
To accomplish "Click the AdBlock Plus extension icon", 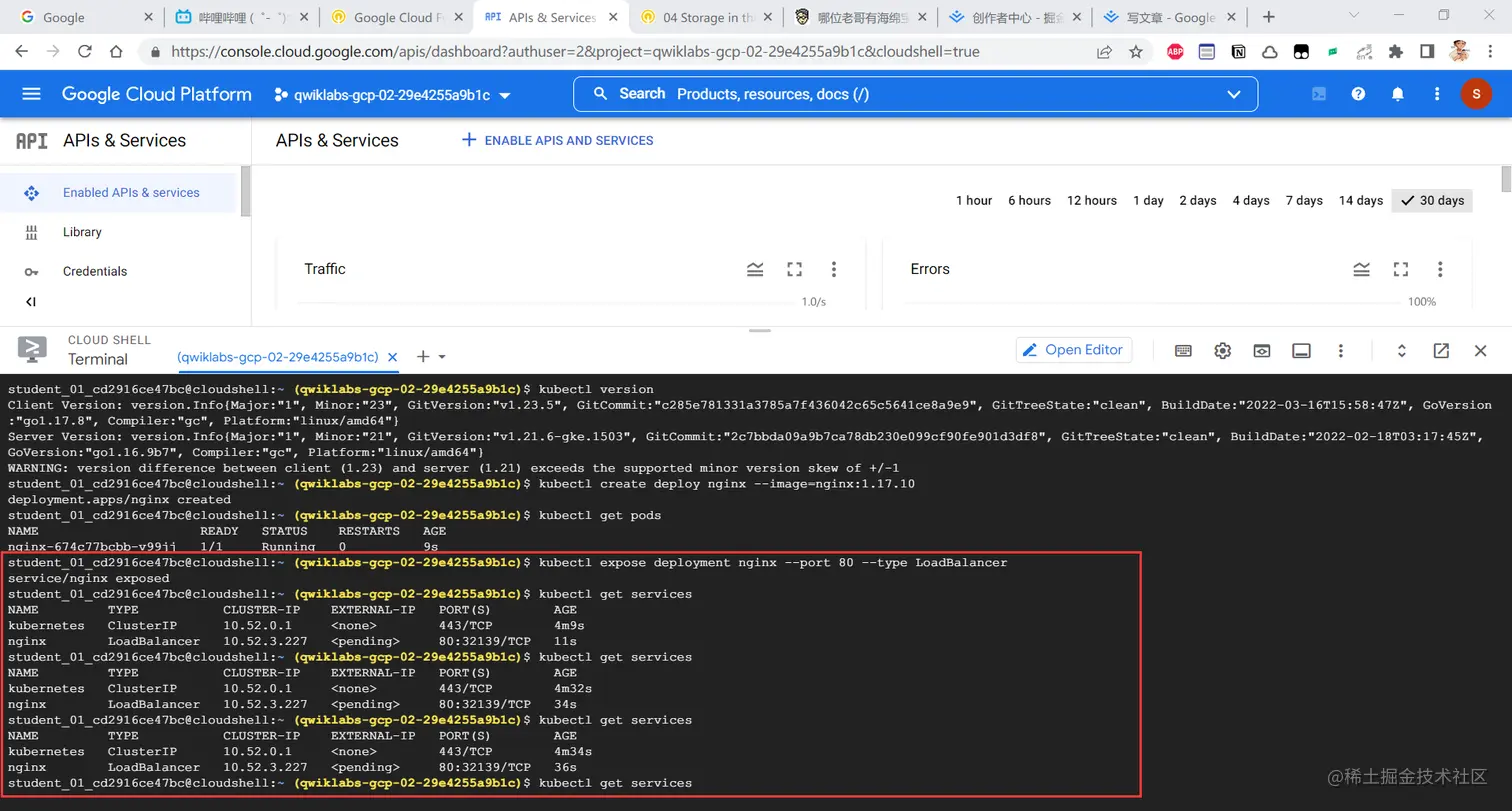I will coord(1175,52).
